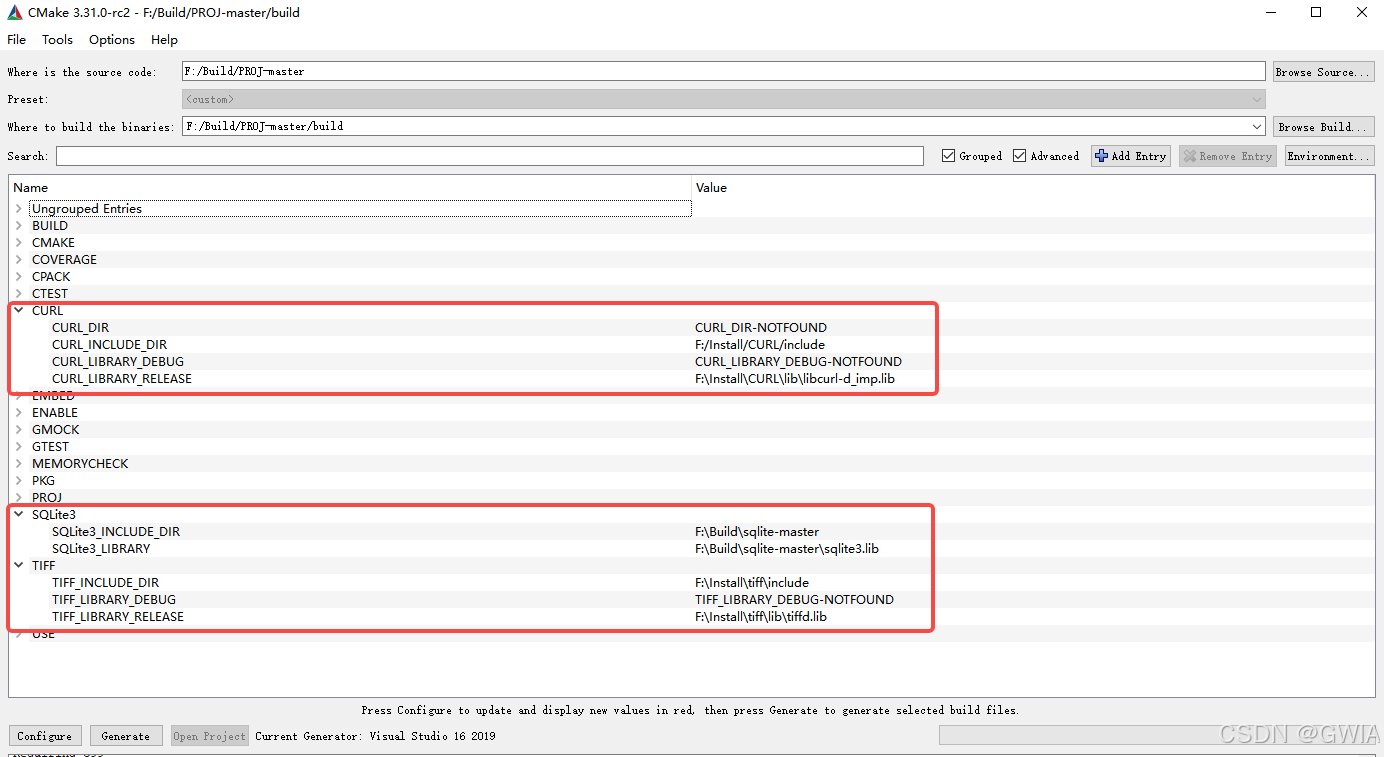Open the File menu
Viewport: 1384px width, 757px height.
(x=16, y=40)
